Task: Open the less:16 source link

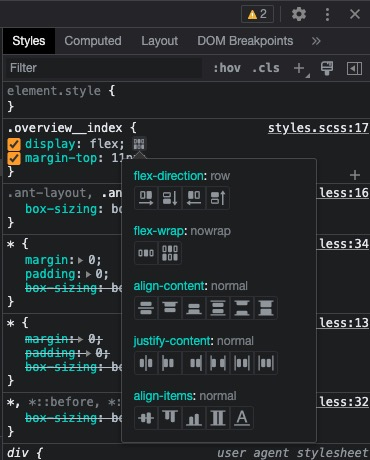Action: coord(344,193)
